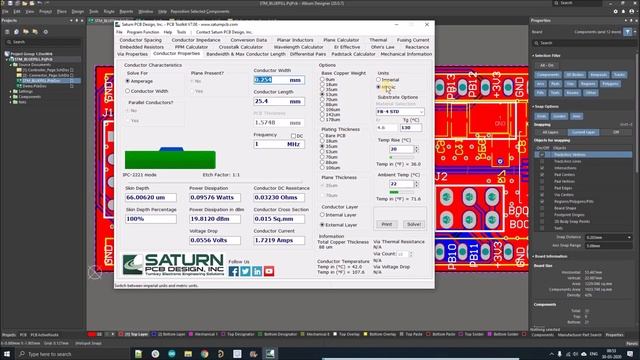Image resolution: width=640 pixels, height=360 pixels.
Task: Click the Saturn PCB Design logo
Action: tap(173, 265)
